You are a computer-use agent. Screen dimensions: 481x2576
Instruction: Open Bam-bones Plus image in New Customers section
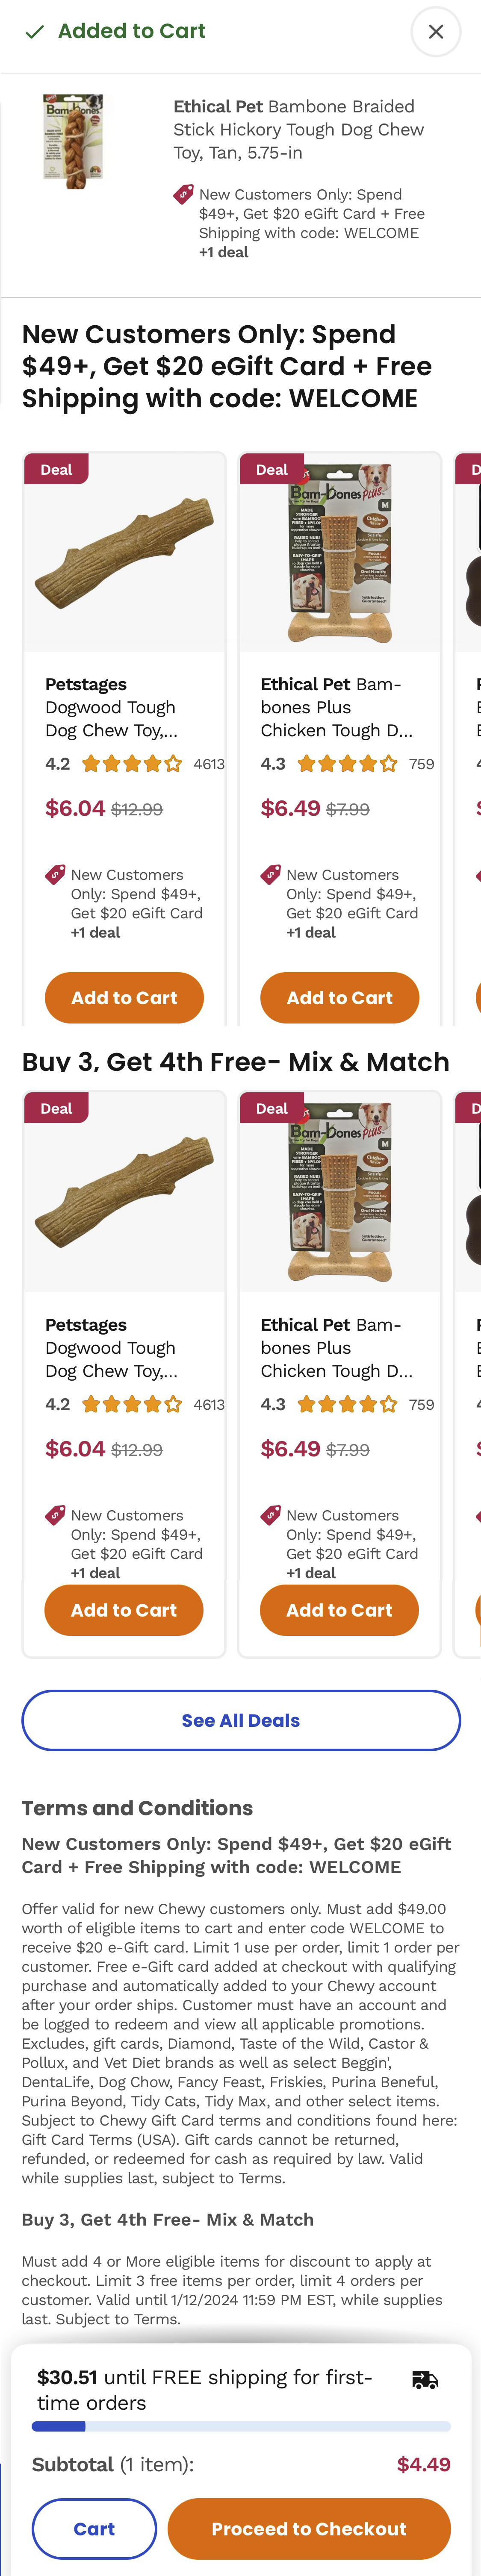339,553
